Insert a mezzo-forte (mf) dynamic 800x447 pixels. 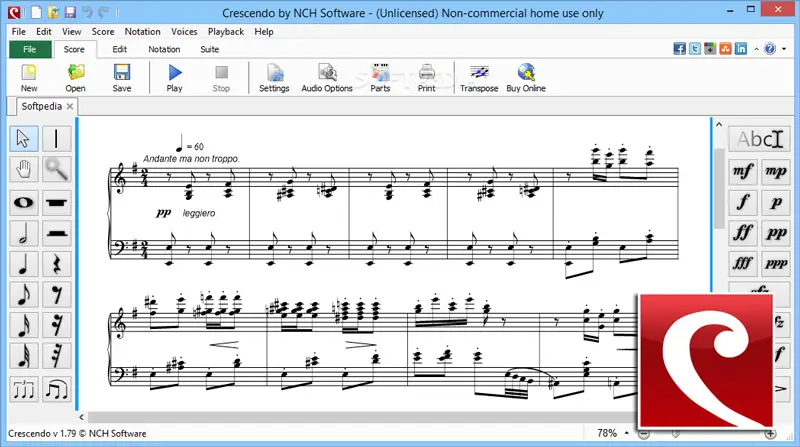pyautogui.click(x=743, y=171)
